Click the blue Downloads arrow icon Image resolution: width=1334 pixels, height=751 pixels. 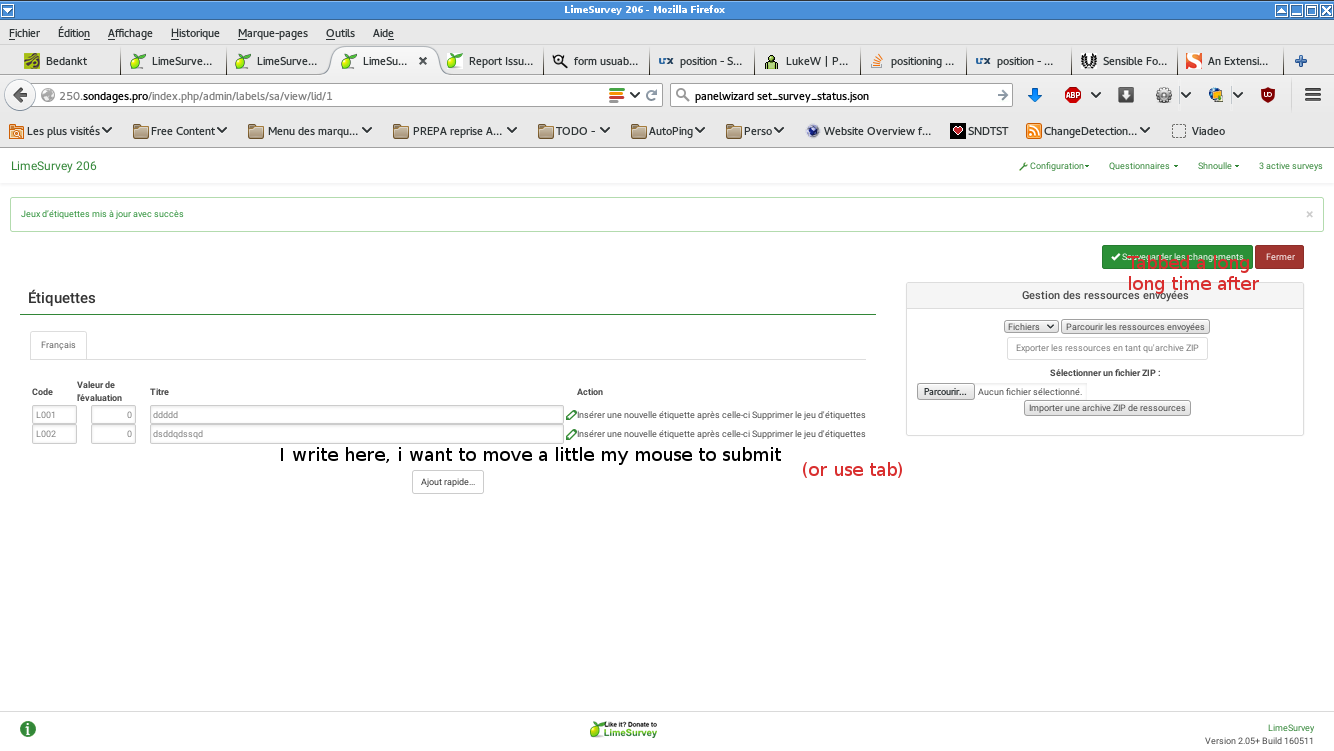[1035, 95]
